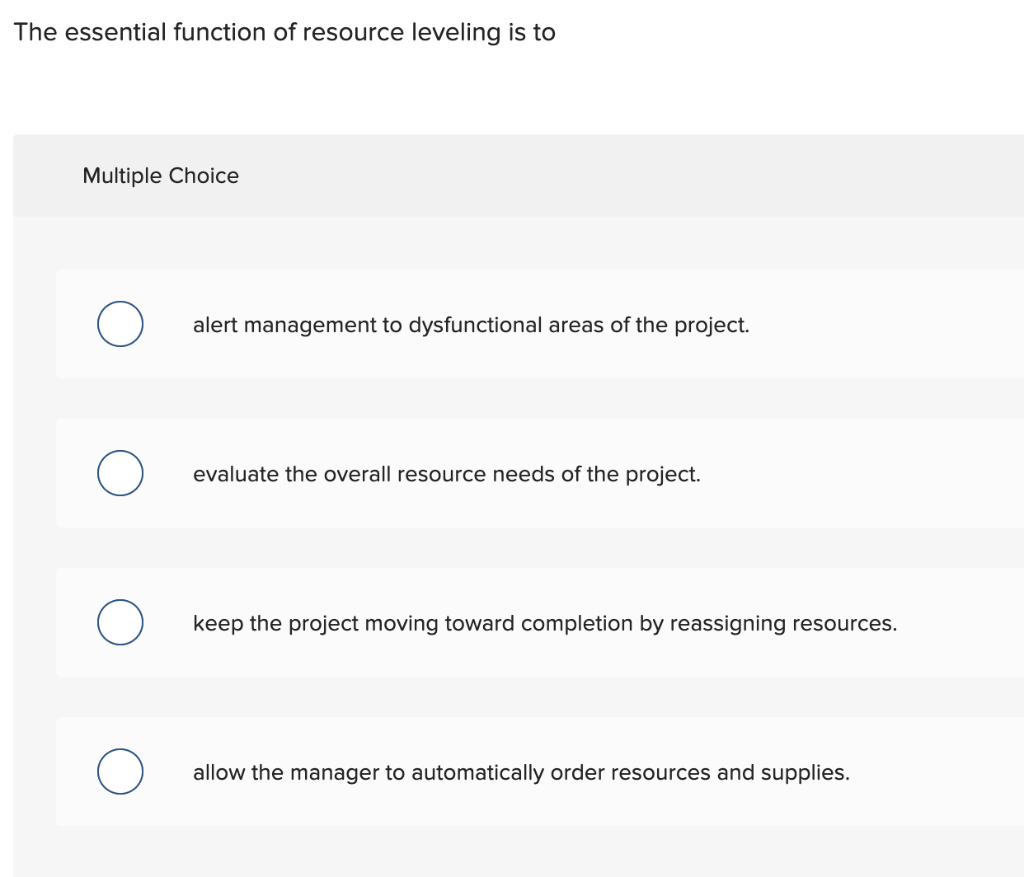Click the question text about resource leveling

tap(283, 31)
